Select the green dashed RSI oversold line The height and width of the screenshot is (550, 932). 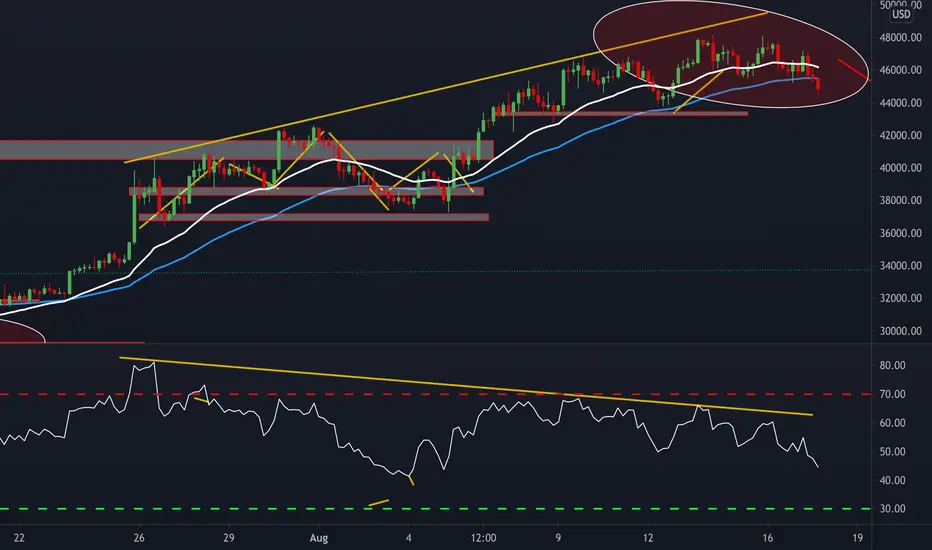click(435, 509)
